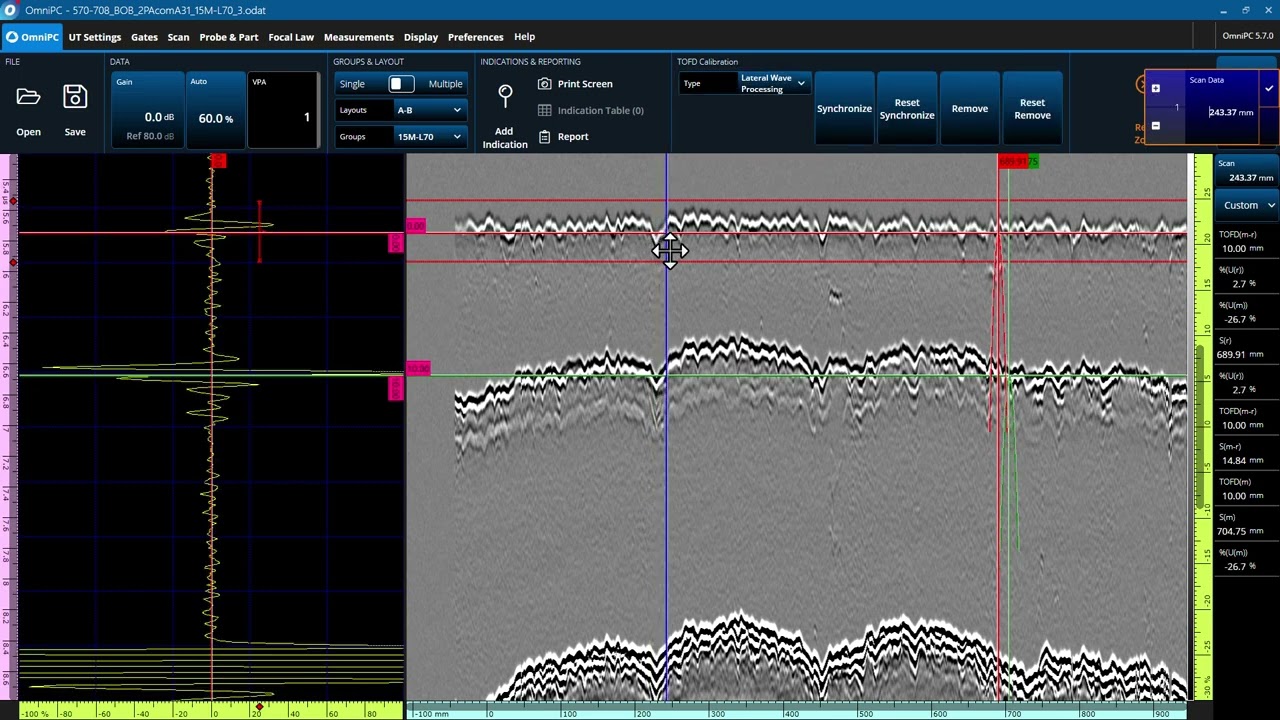Open the Scan tab

pos(178,37)
